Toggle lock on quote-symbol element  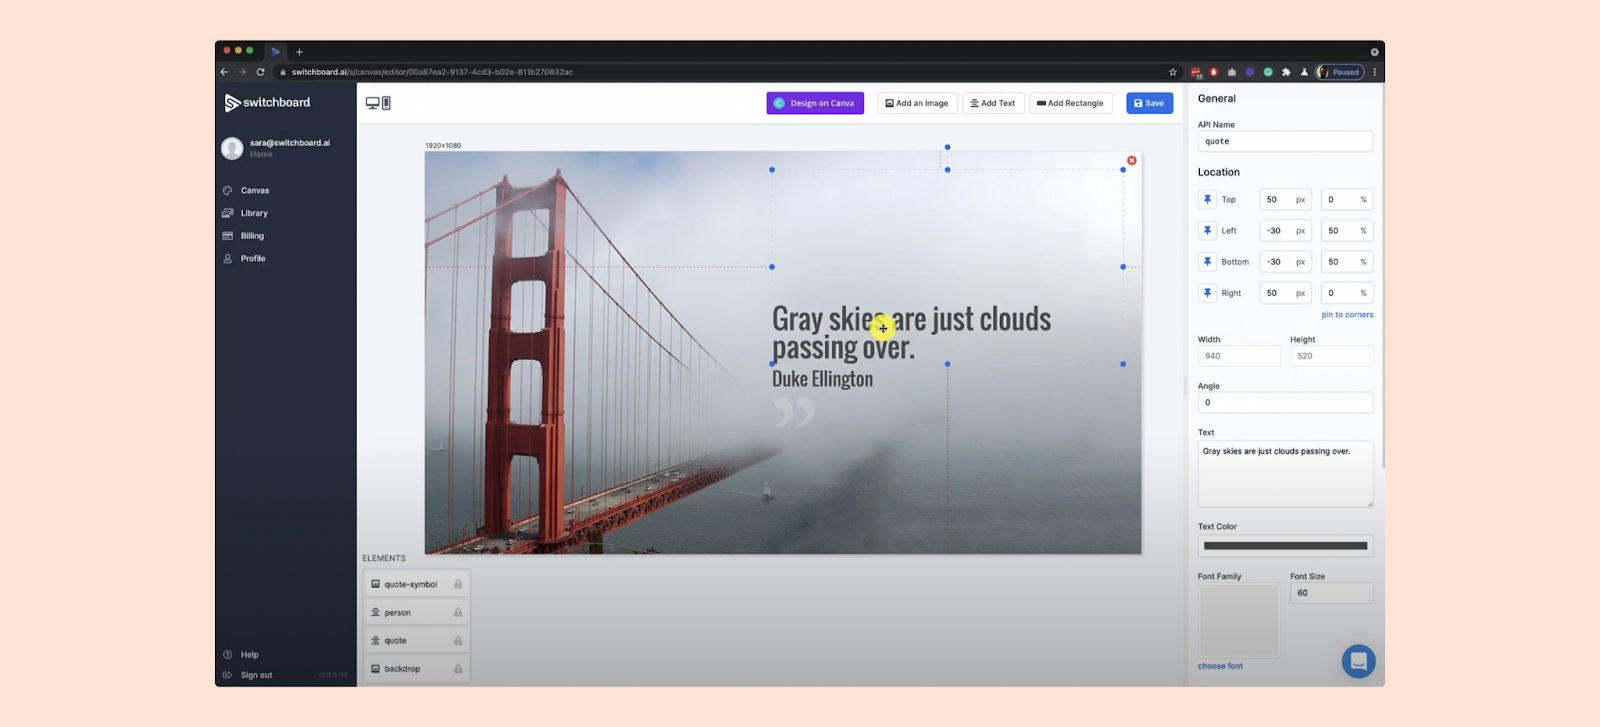pyautogui.click(x=458, y=584)
